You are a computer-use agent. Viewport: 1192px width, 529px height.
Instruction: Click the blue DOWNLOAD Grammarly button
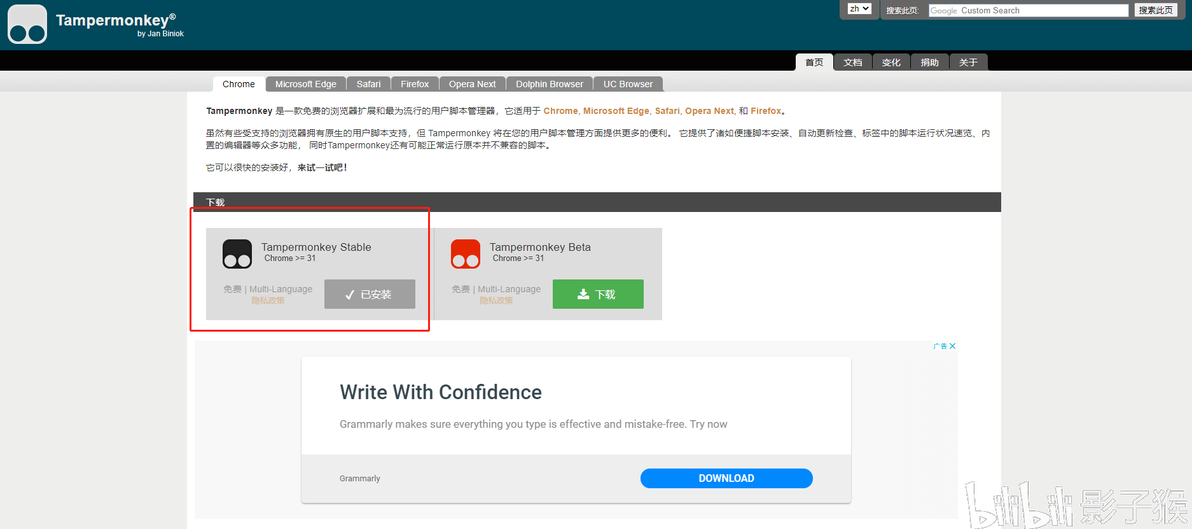[x=726, y=478]
